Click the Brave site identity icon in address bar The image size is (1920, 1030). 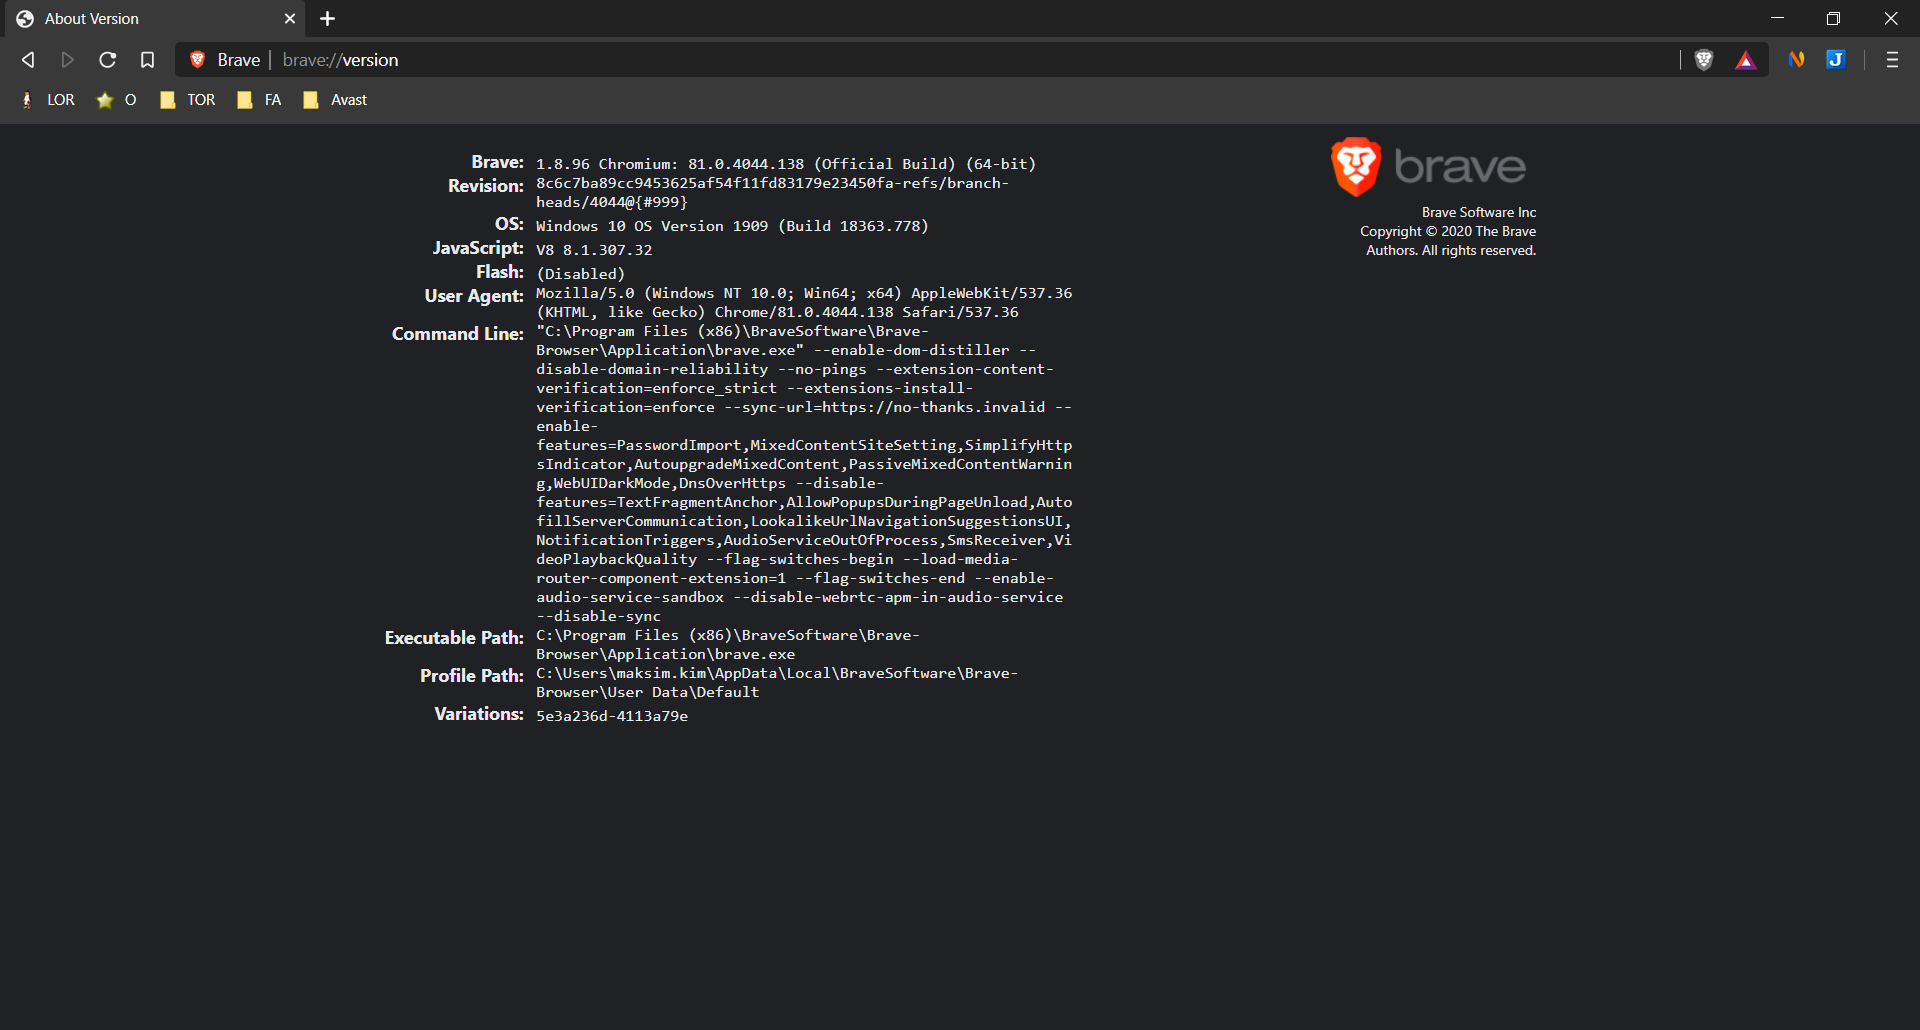coord(198,60)
